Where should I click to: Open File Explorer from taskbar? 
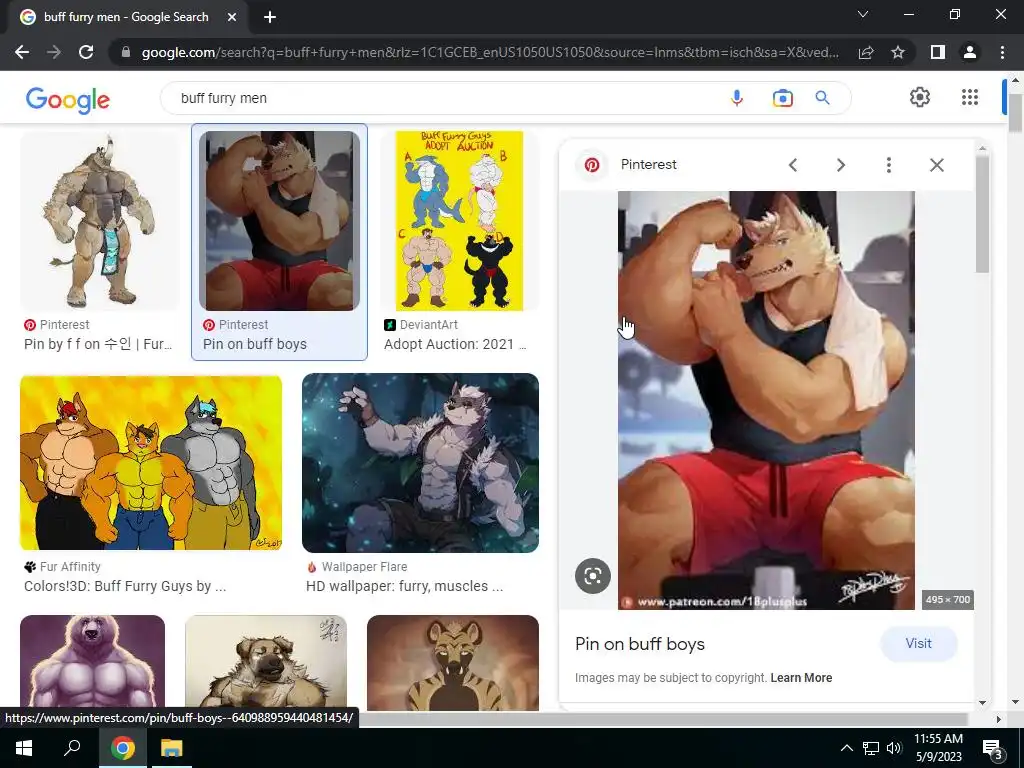click(172, 748)
